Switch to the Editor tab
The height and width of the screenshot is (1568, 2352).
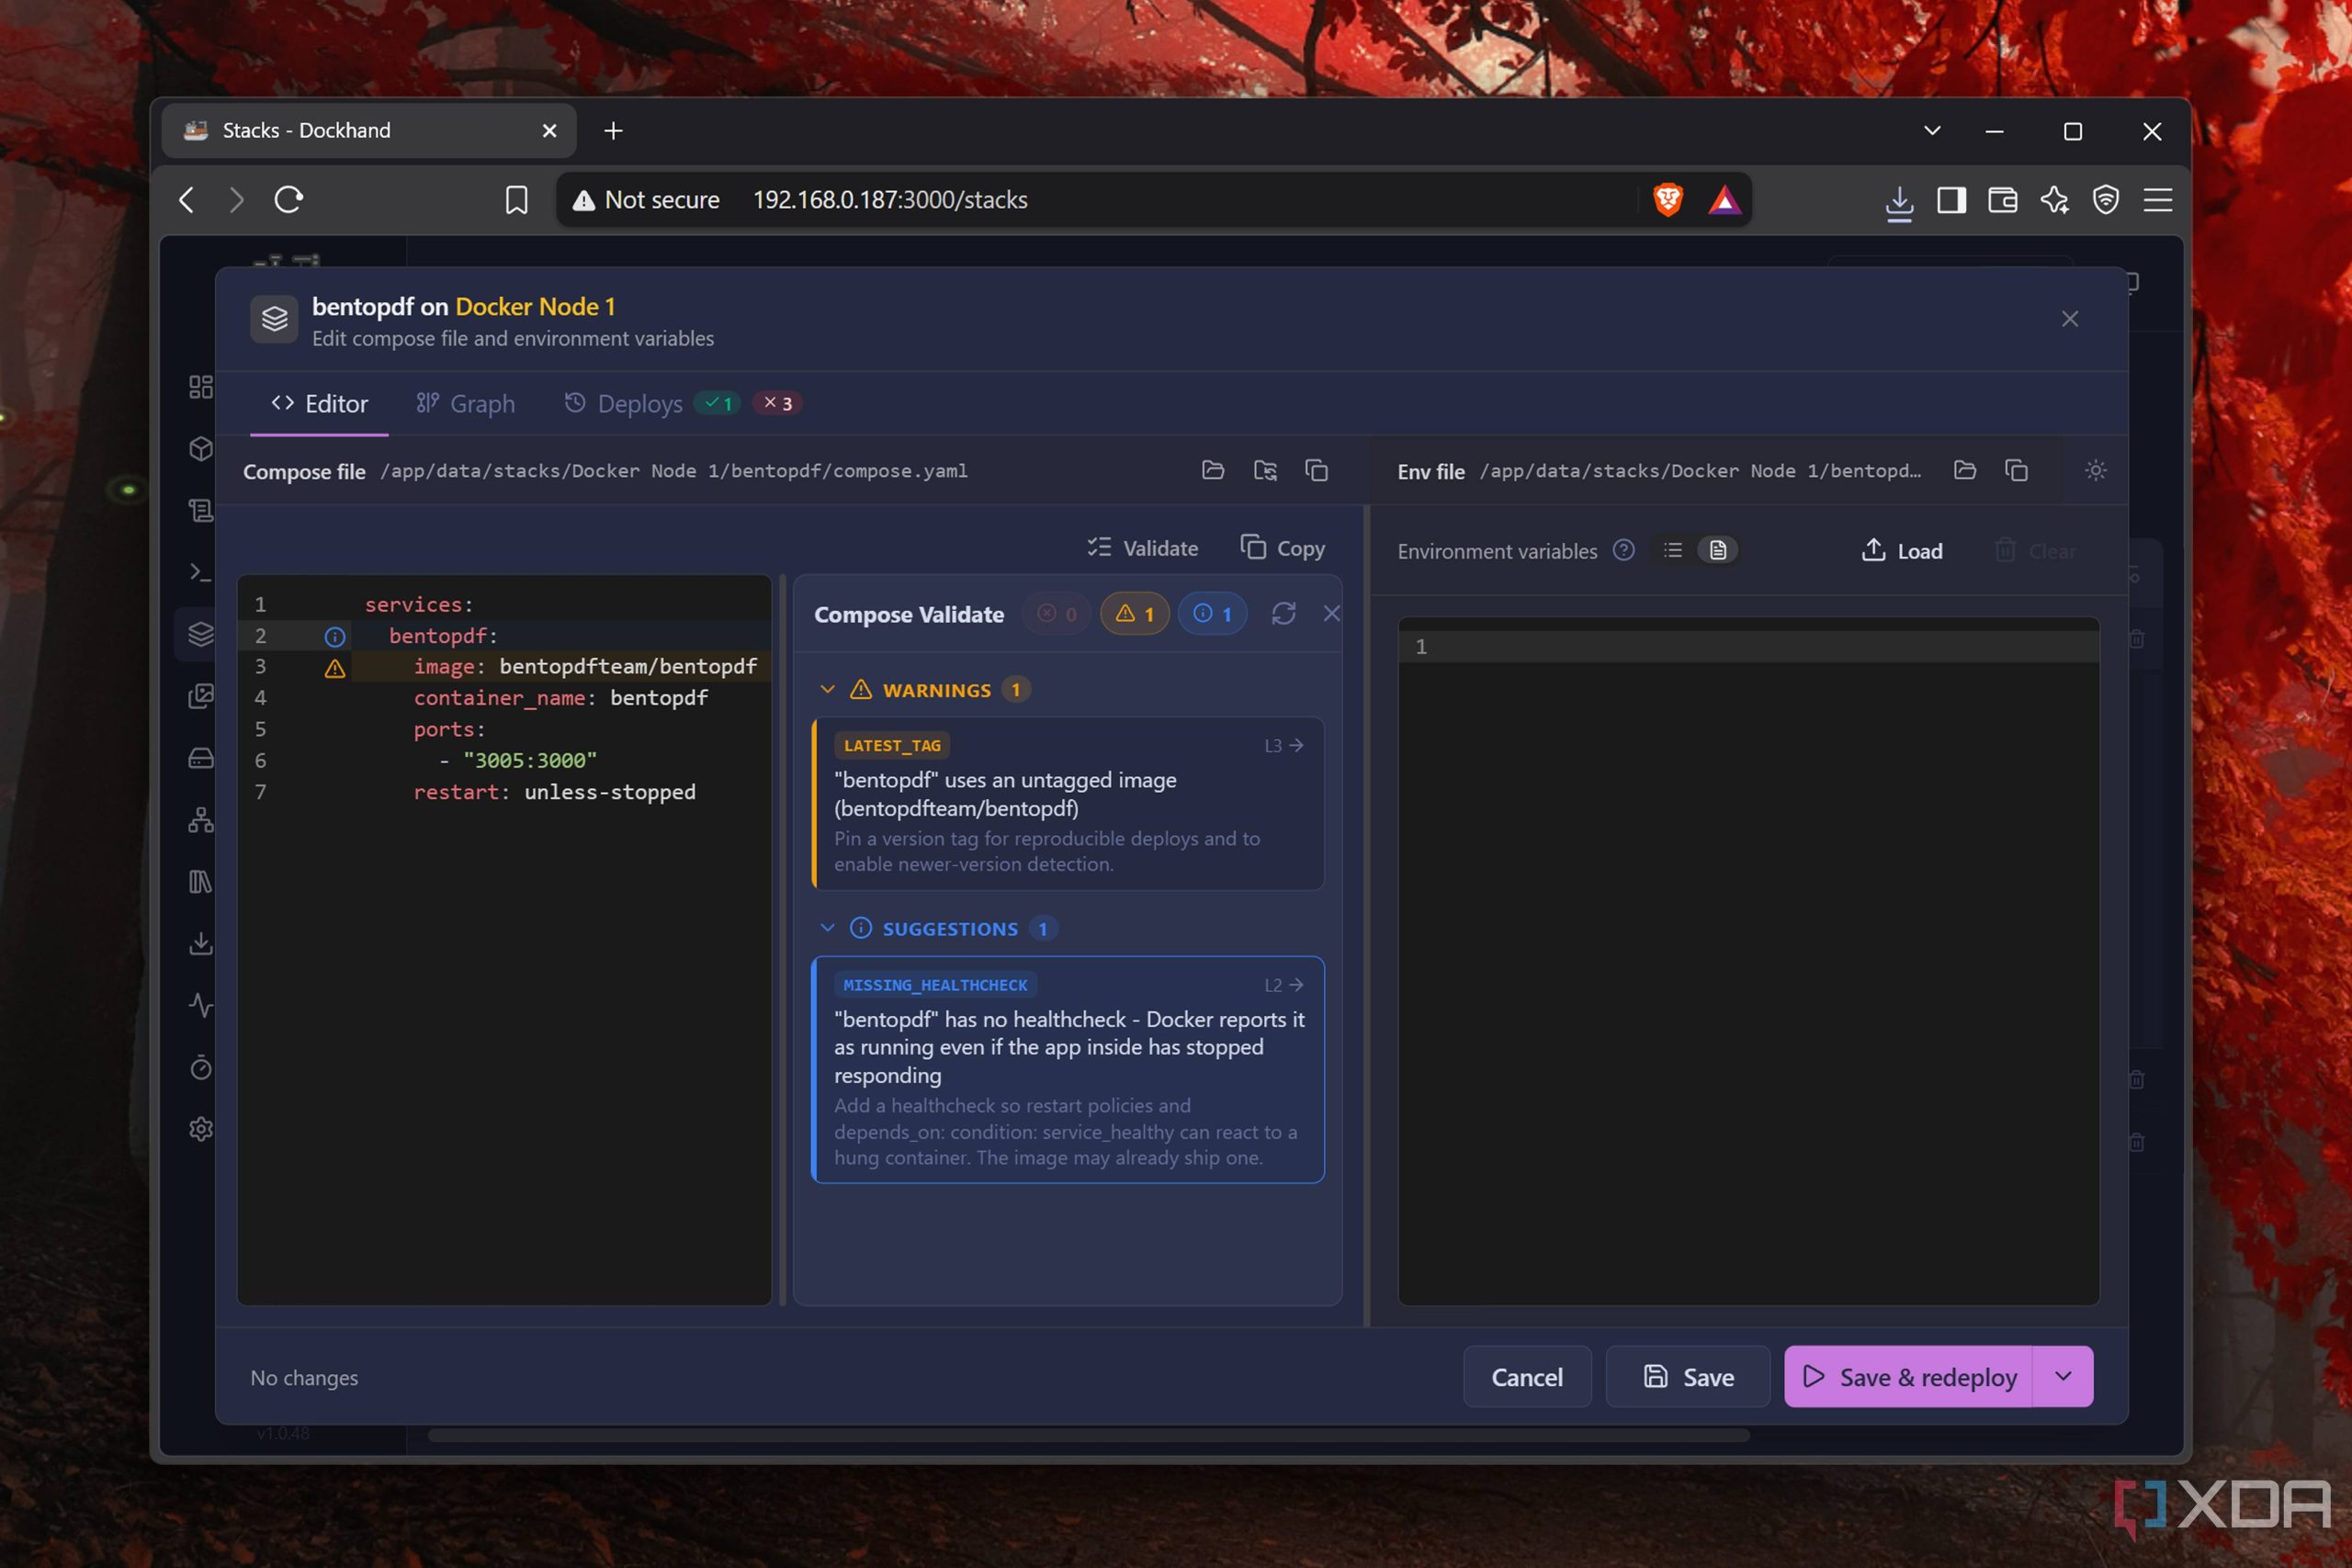[x=320, y=403]
